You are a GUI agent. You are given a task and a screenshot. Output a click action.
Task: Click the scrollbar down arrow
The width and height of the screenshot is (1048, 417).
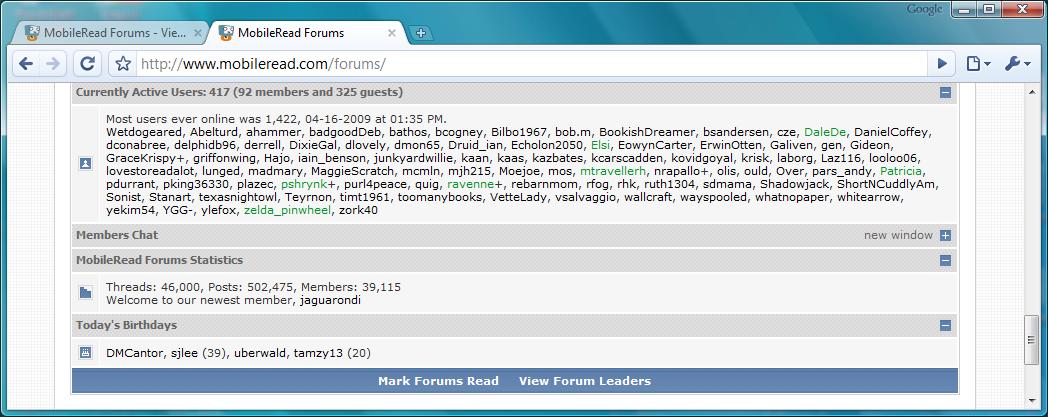pyautogui.click(x=1031, y=401)
